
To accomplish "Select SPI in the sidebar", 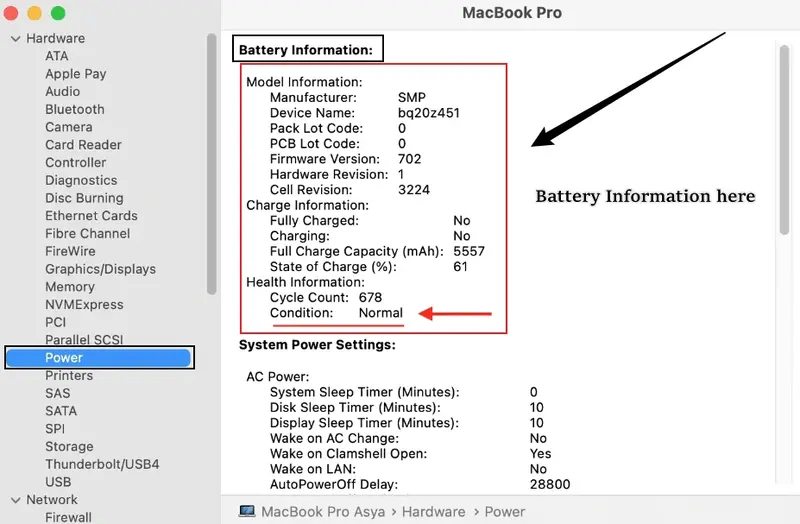I will (x=55, y=429).
